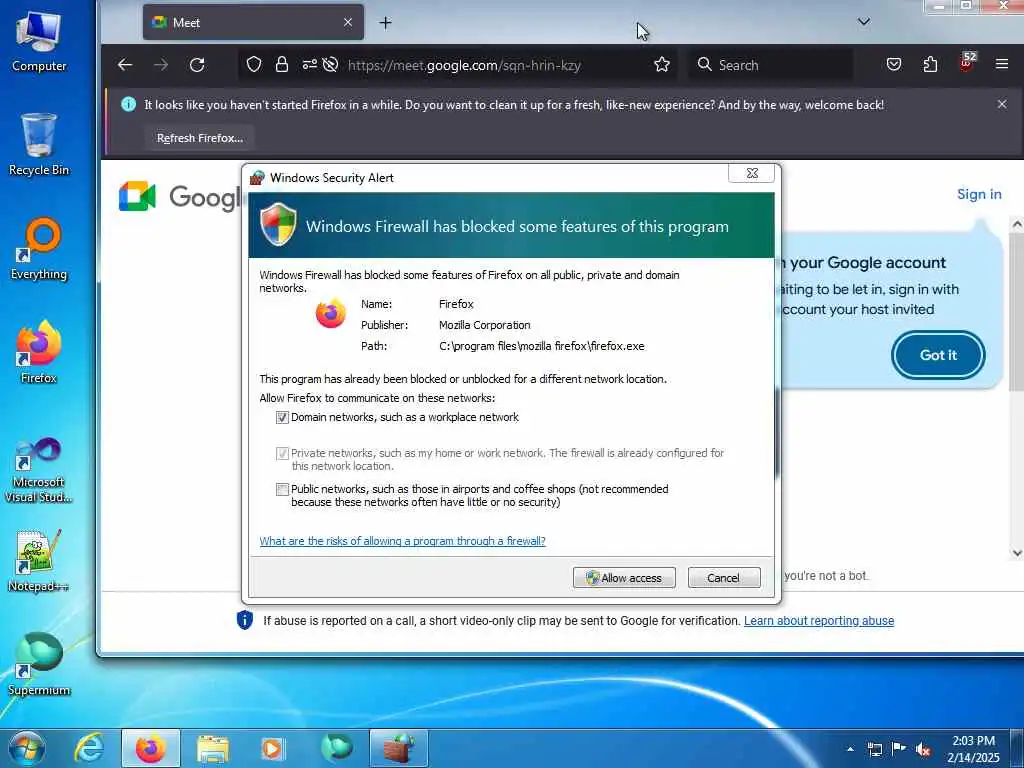
Task: Dismiss the Firefox refresh notification bar
Action: (x=1002, y=104)
